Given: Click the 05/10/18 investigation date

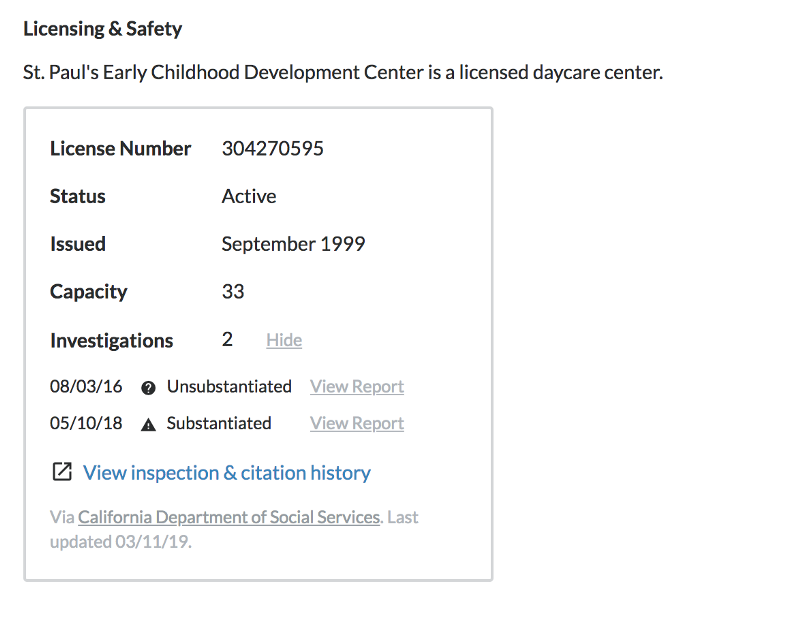Looking at the screenshot, I should (x=86, y=423).
